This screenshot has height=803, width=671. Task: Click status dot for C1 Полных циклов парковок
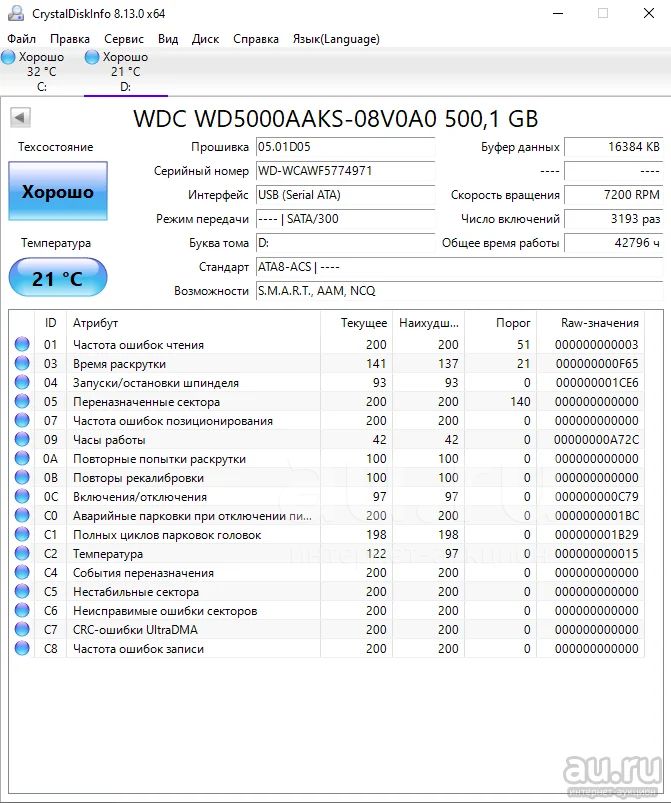pos(22,534)
